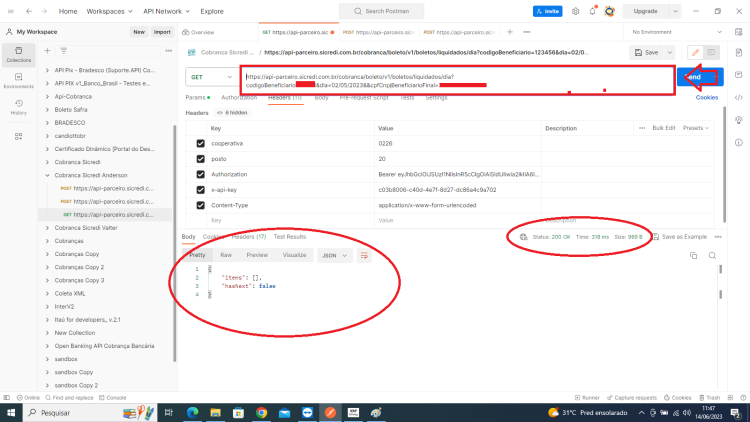
Task: Open the JSON format dropdown
Action: click(x=334, y=255)
